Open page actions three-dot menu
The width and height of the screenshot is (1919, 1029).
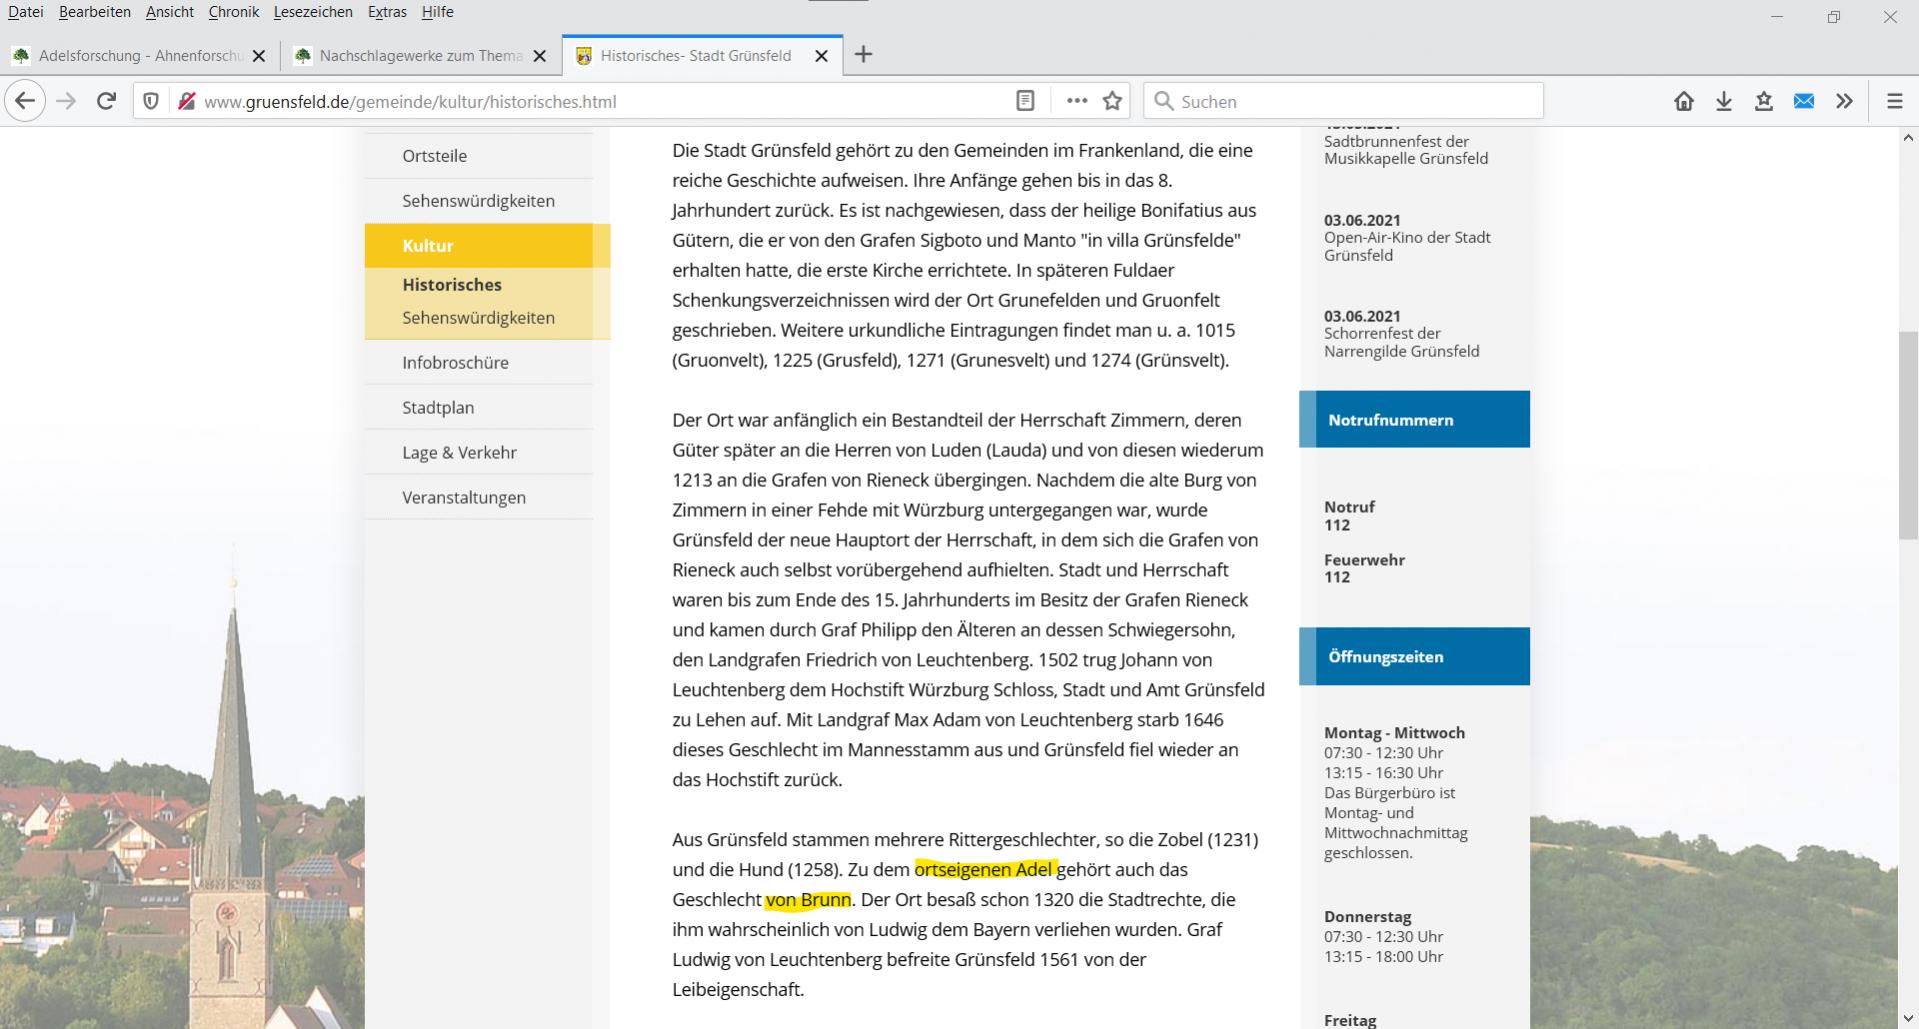1076,101
